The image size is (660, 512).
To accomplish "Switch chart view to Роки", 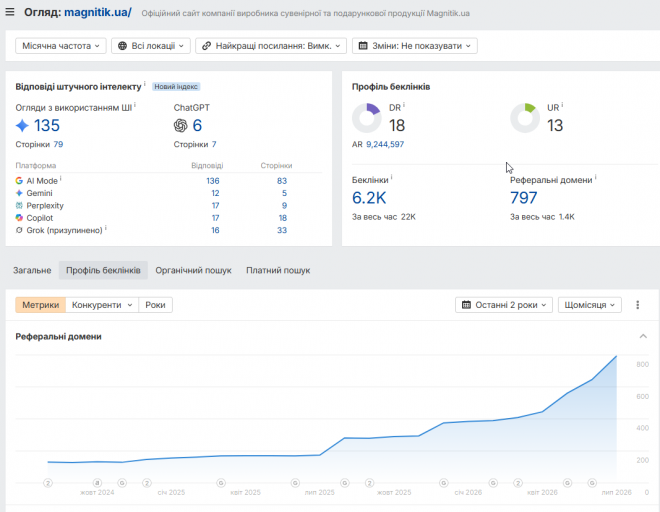I will click(155, 305).
